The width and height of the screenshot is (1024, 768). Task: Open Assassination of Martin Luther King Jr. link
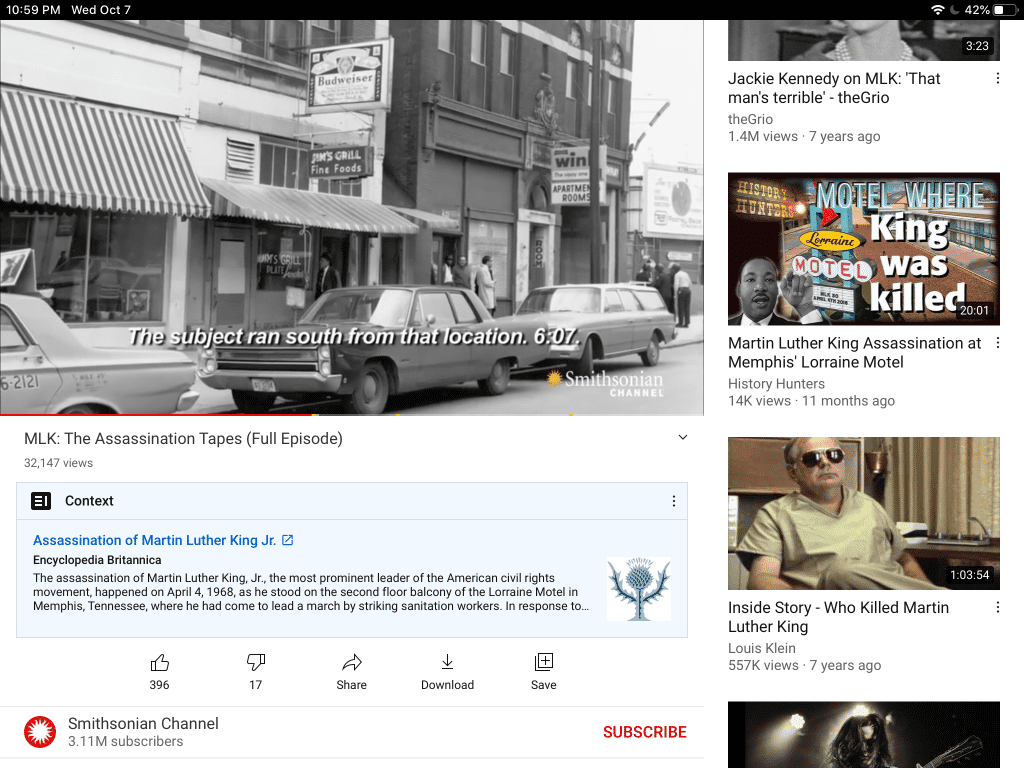pyautogui.click(x=155, y=540)
